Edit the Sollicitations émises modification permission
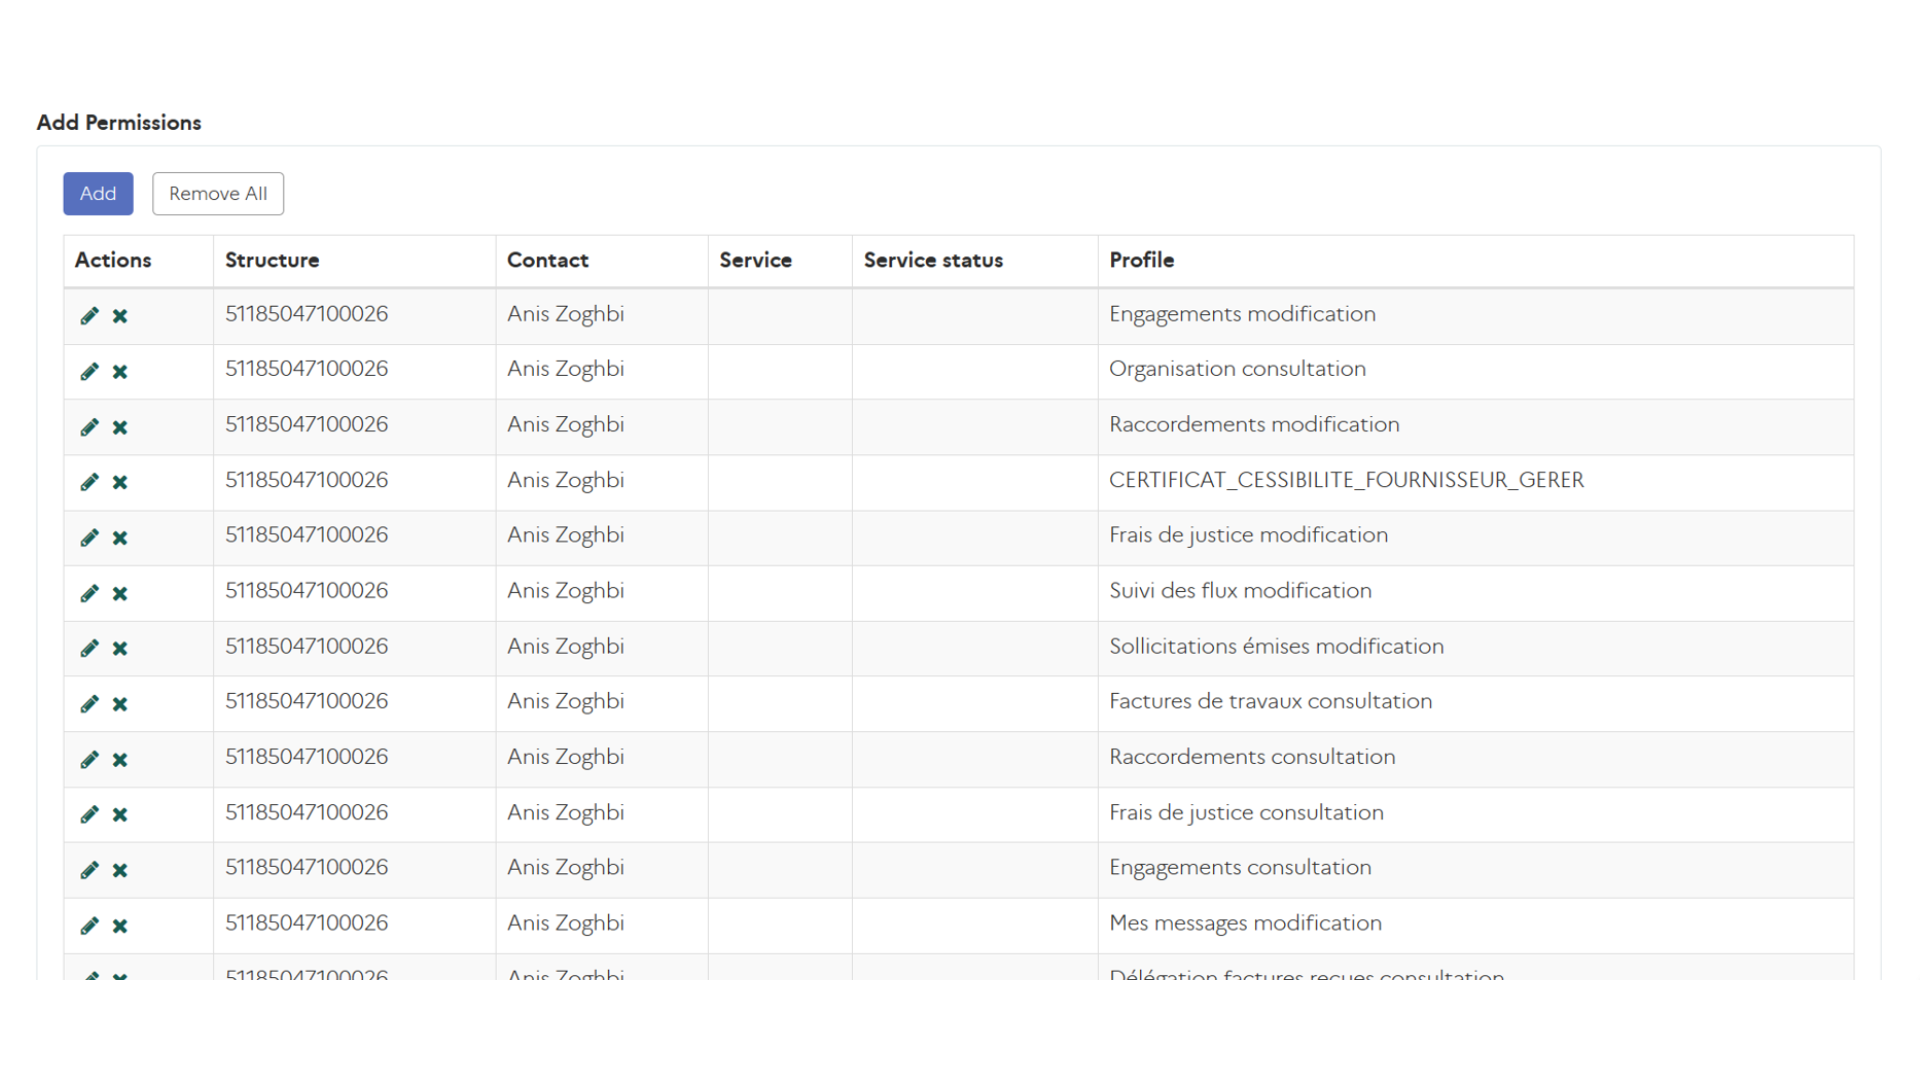 (89, 648)
